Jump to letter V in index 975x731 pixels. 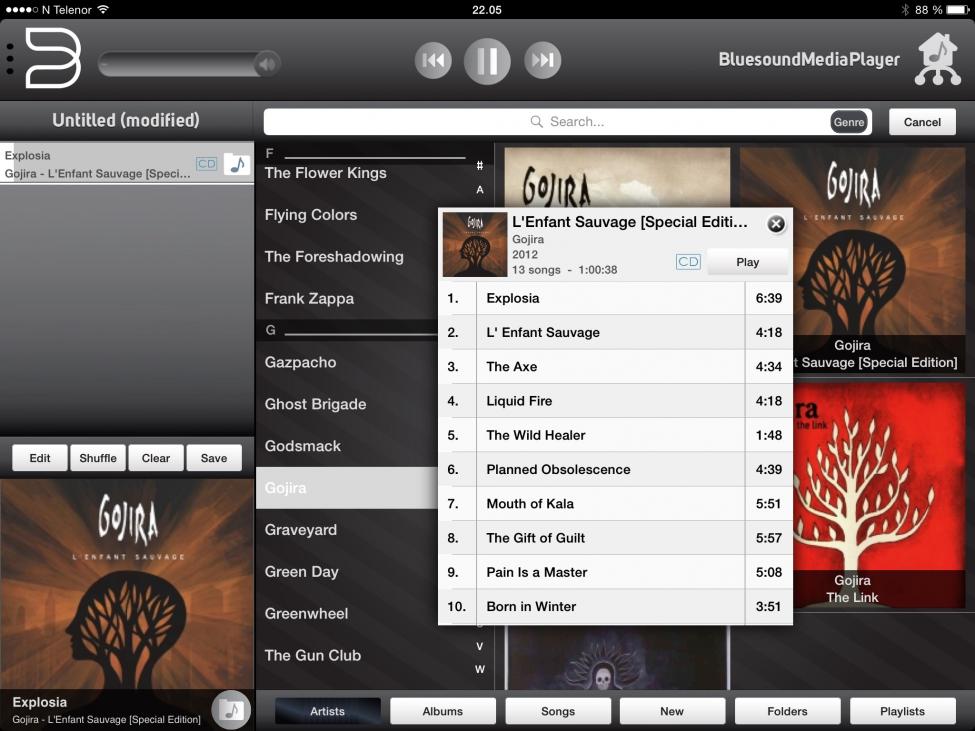[480, 646]
